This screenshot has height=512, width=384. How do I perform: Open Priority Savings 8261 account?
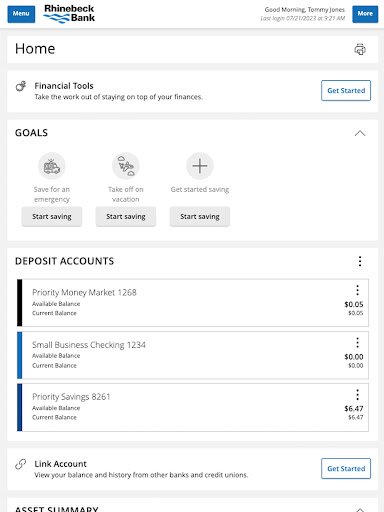coord(193,407)
